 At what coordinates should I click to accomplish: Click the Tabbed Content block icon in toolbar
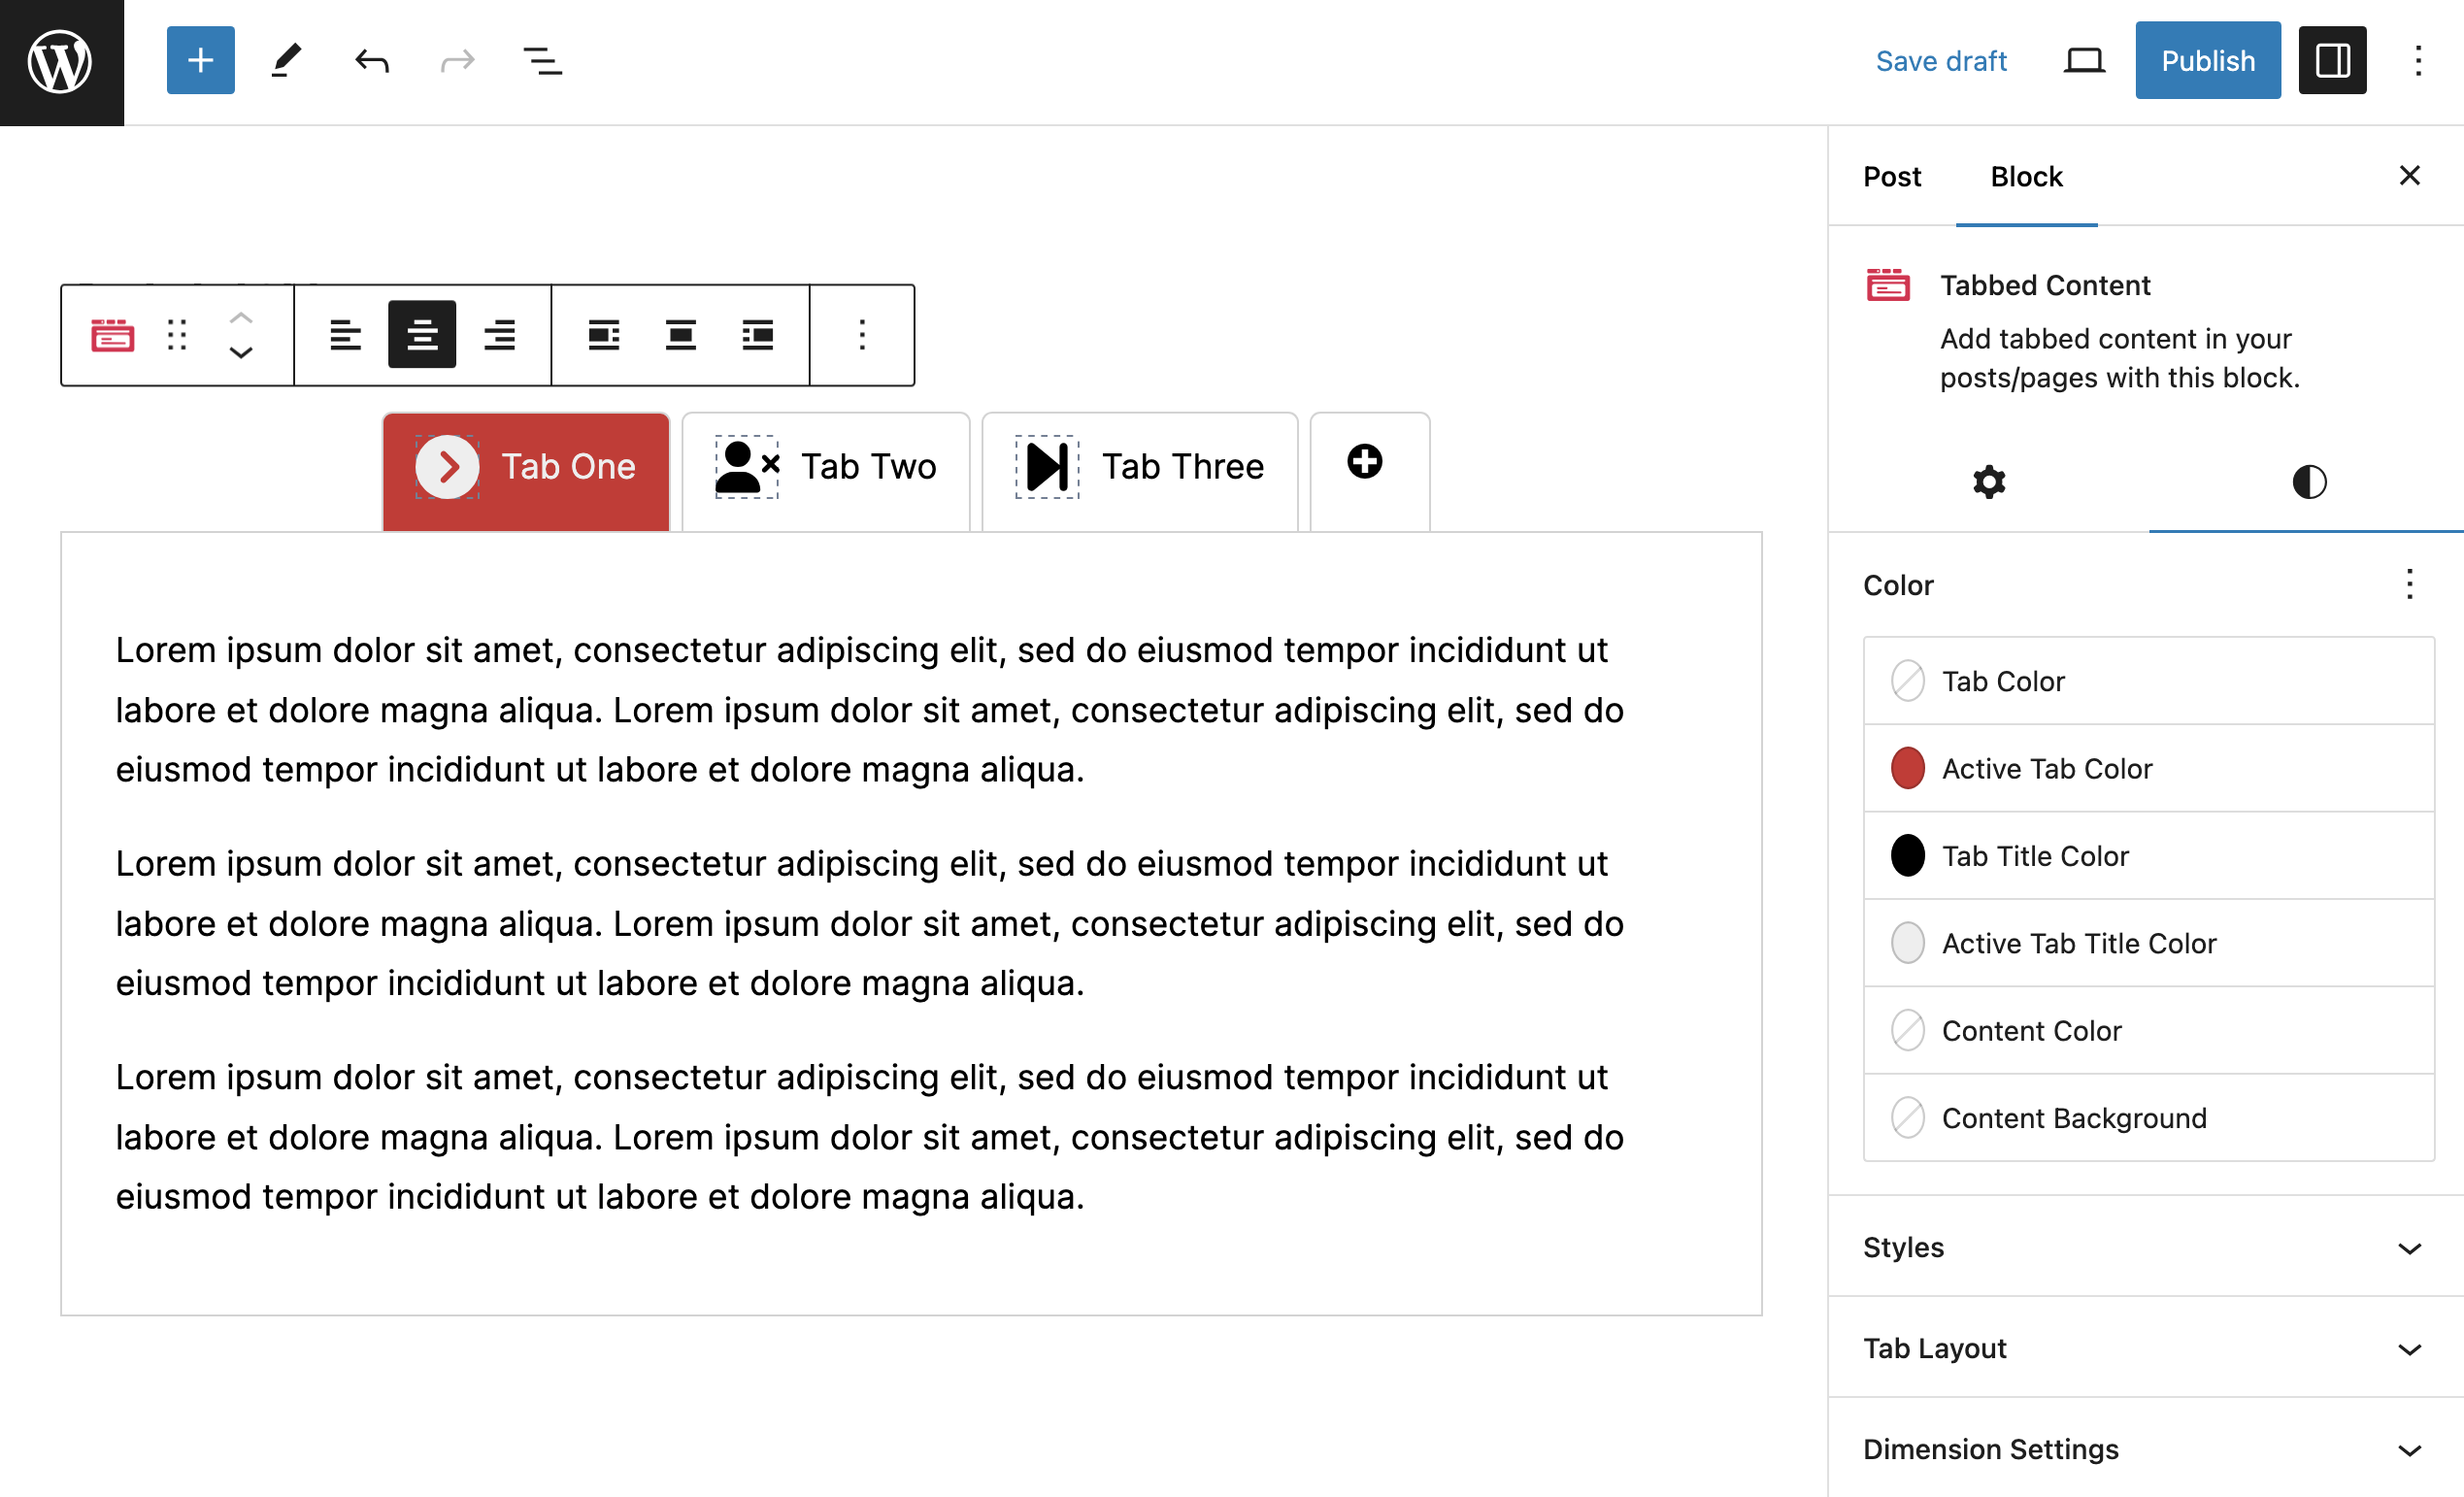tap(112, 335)
